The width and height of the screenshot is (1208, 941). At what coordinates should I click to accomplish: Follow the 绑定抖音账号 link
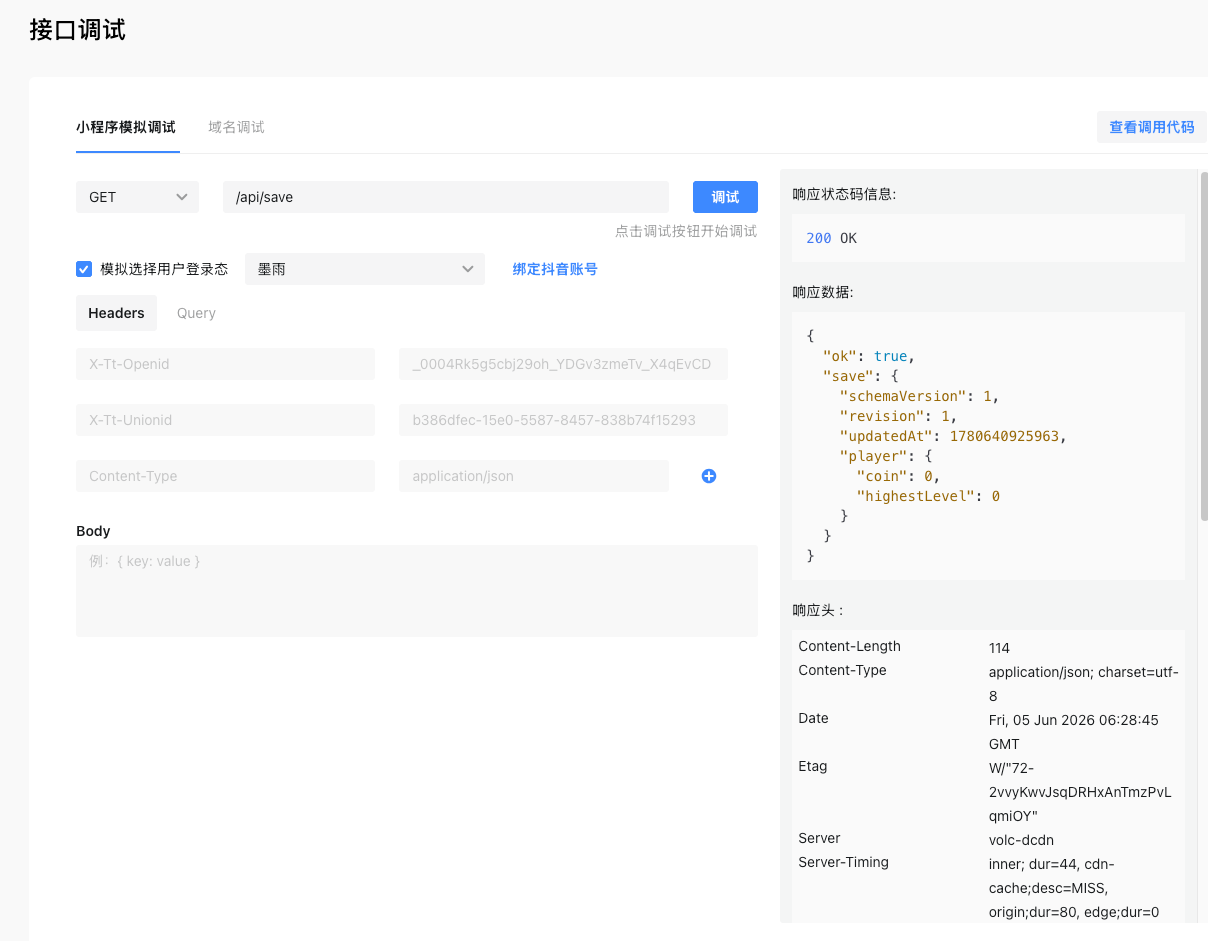coord(555,269)
